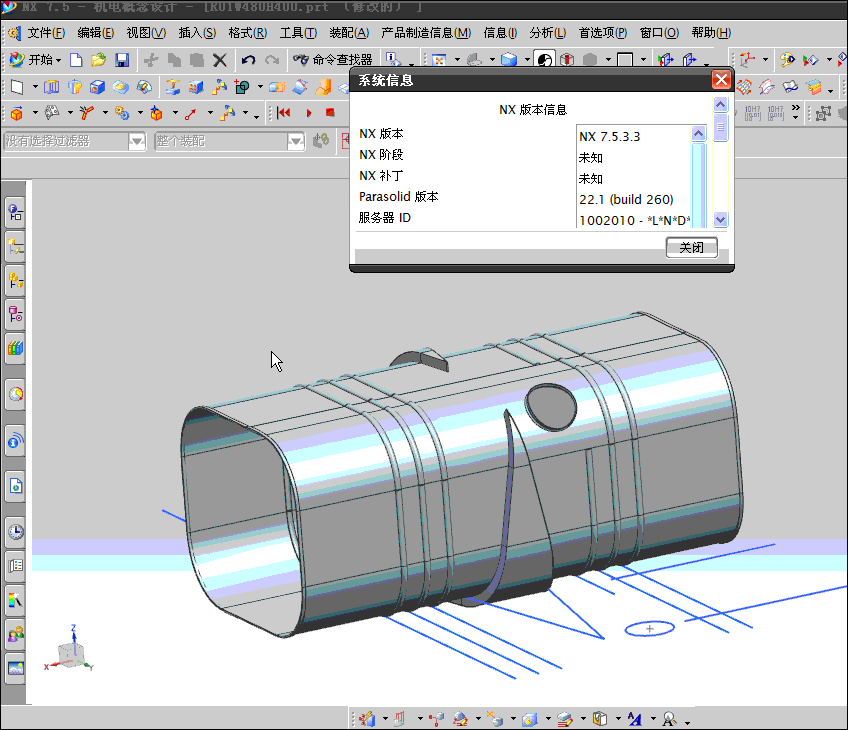Create new file with blank page icon

pyautogui.click(x=76, y=60)
